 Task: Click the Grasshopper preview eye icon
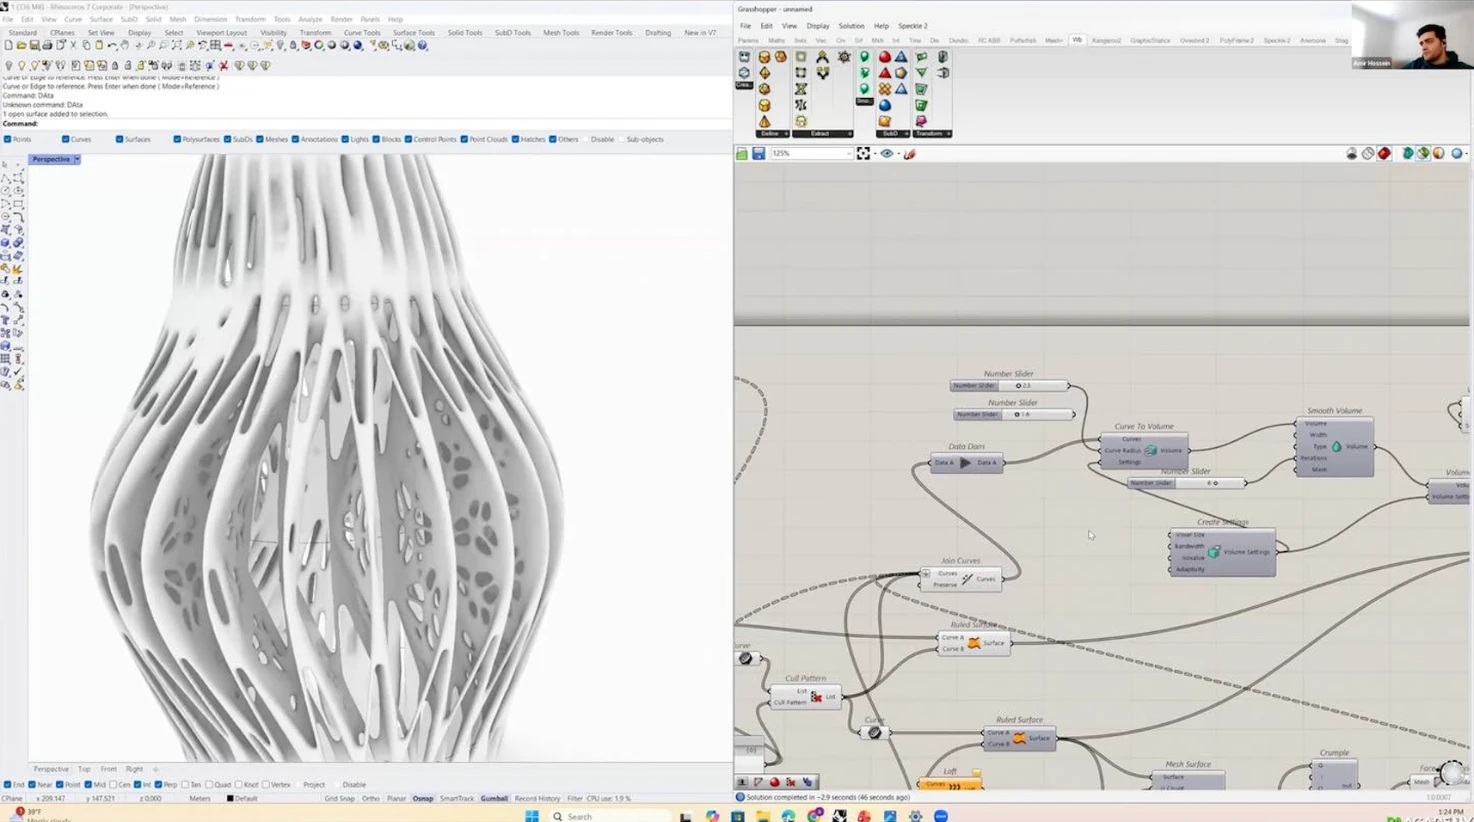(x=886, y=154)
